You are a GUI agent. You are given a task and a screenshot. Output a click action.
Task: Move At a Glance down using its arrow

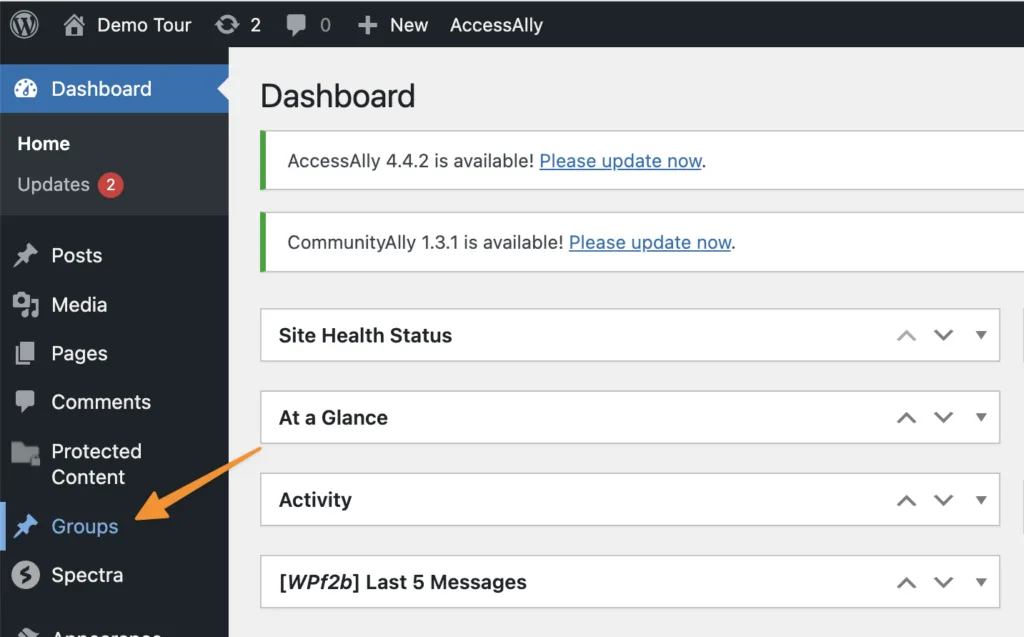944,417
